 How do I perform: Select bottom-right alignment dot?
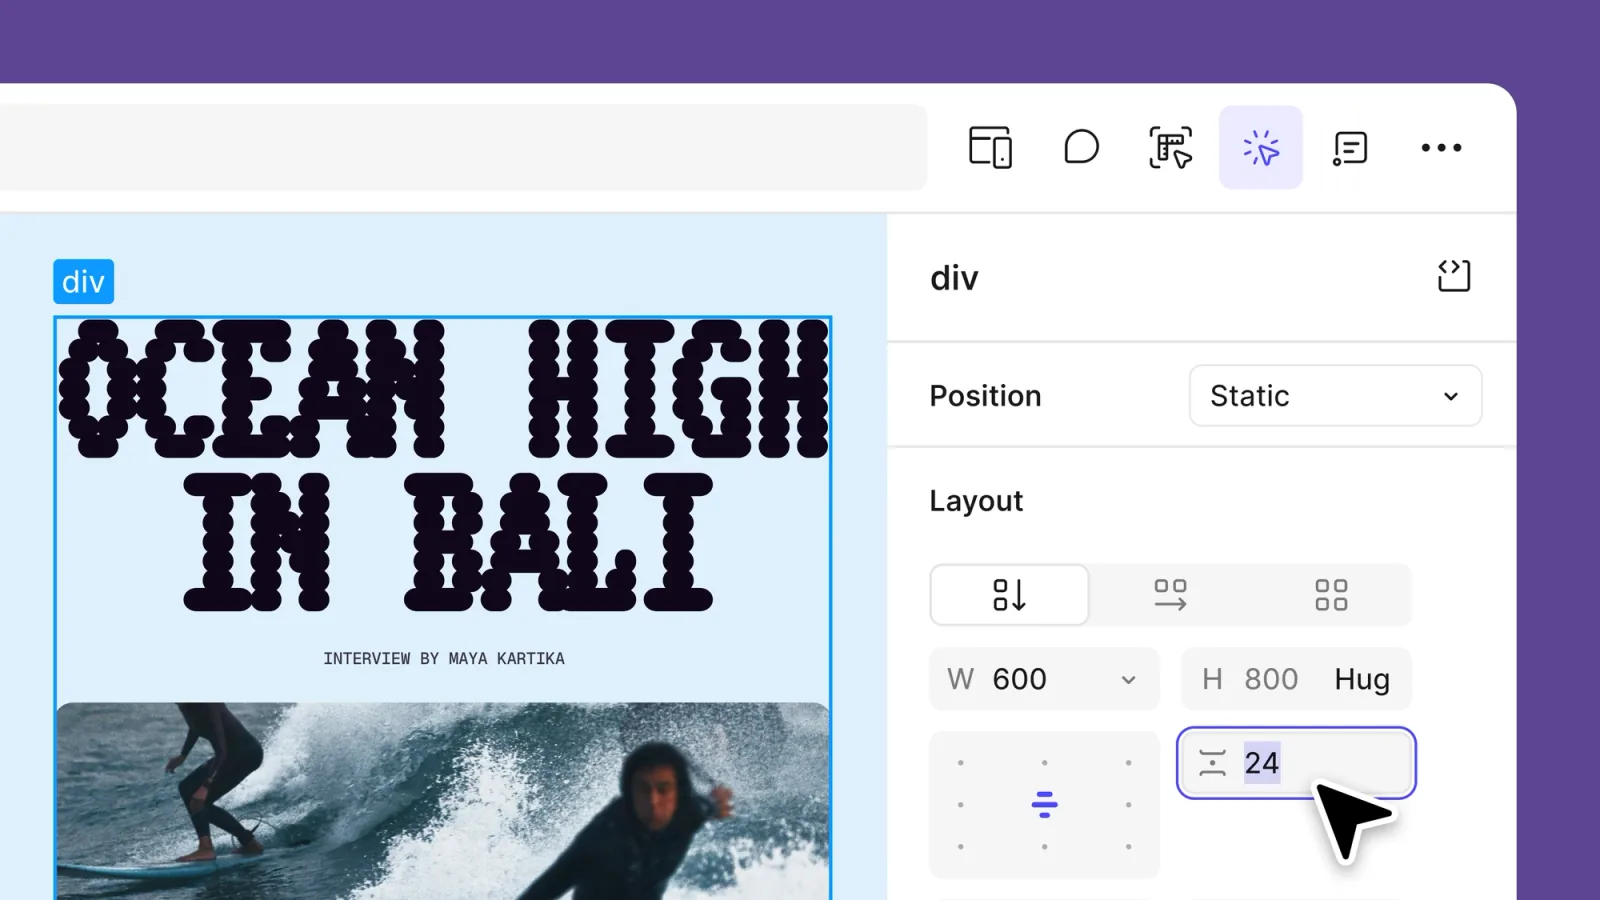1128,847
